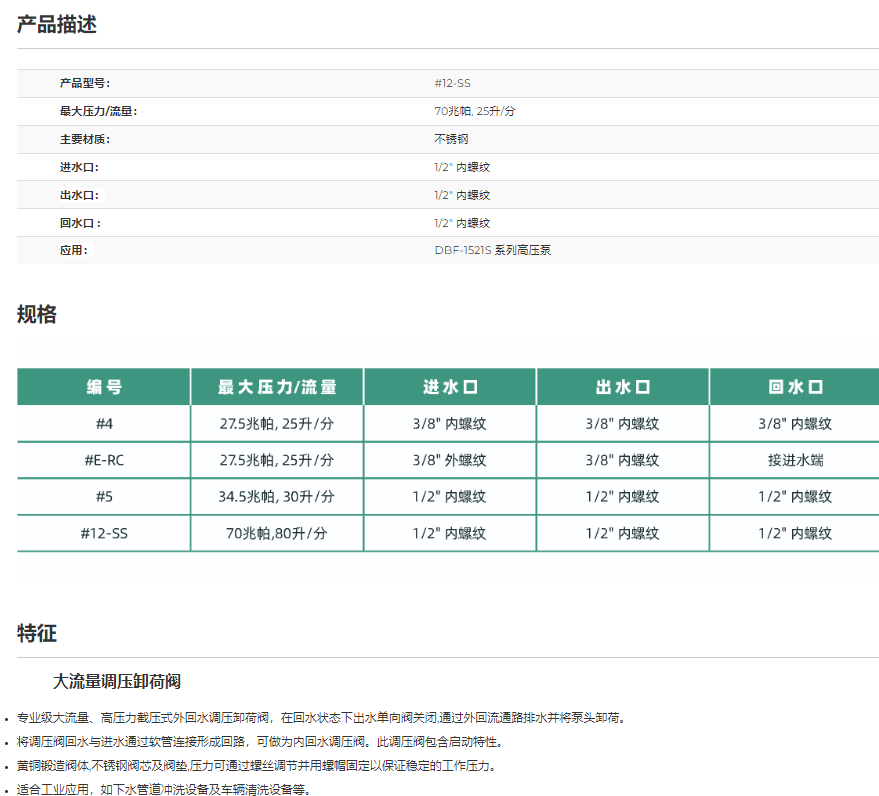Click the 产品描述 section heading
879x796 pixels.
click(x=57, y=24)
